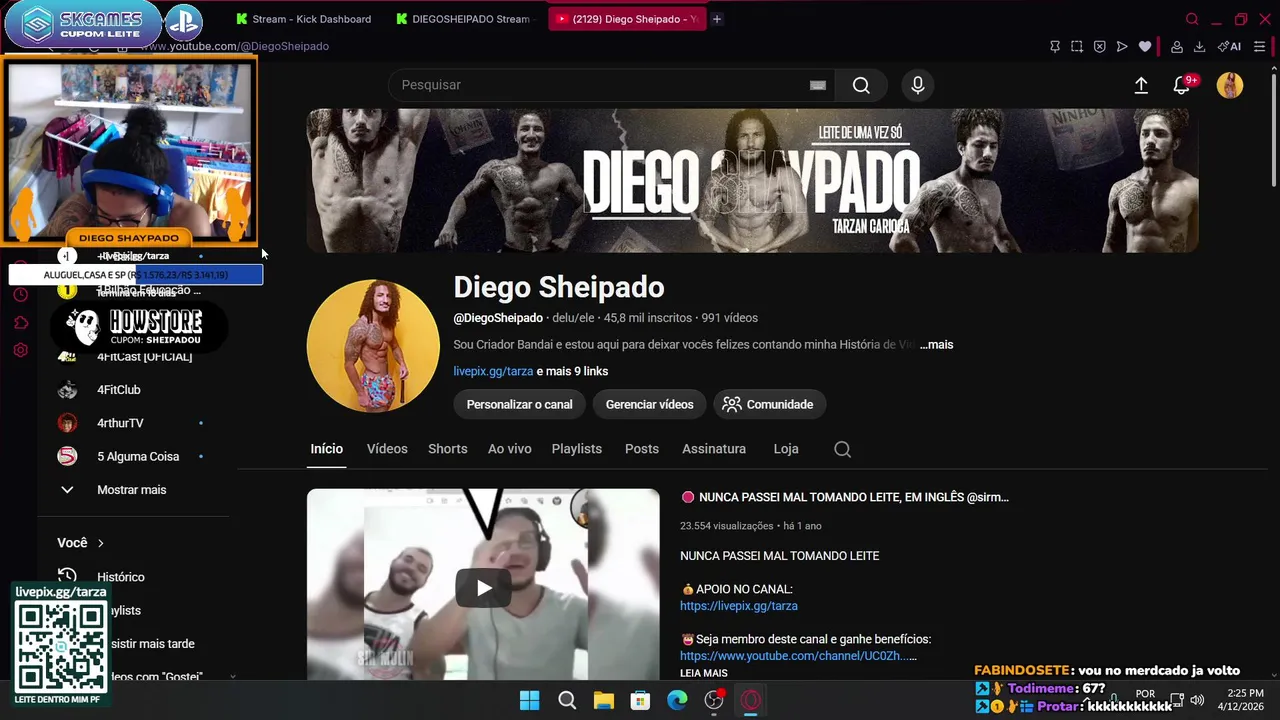Switch to the Stream - Kick Dashboard tab
The image size is (1280, 720).
(x=303, y=19)
